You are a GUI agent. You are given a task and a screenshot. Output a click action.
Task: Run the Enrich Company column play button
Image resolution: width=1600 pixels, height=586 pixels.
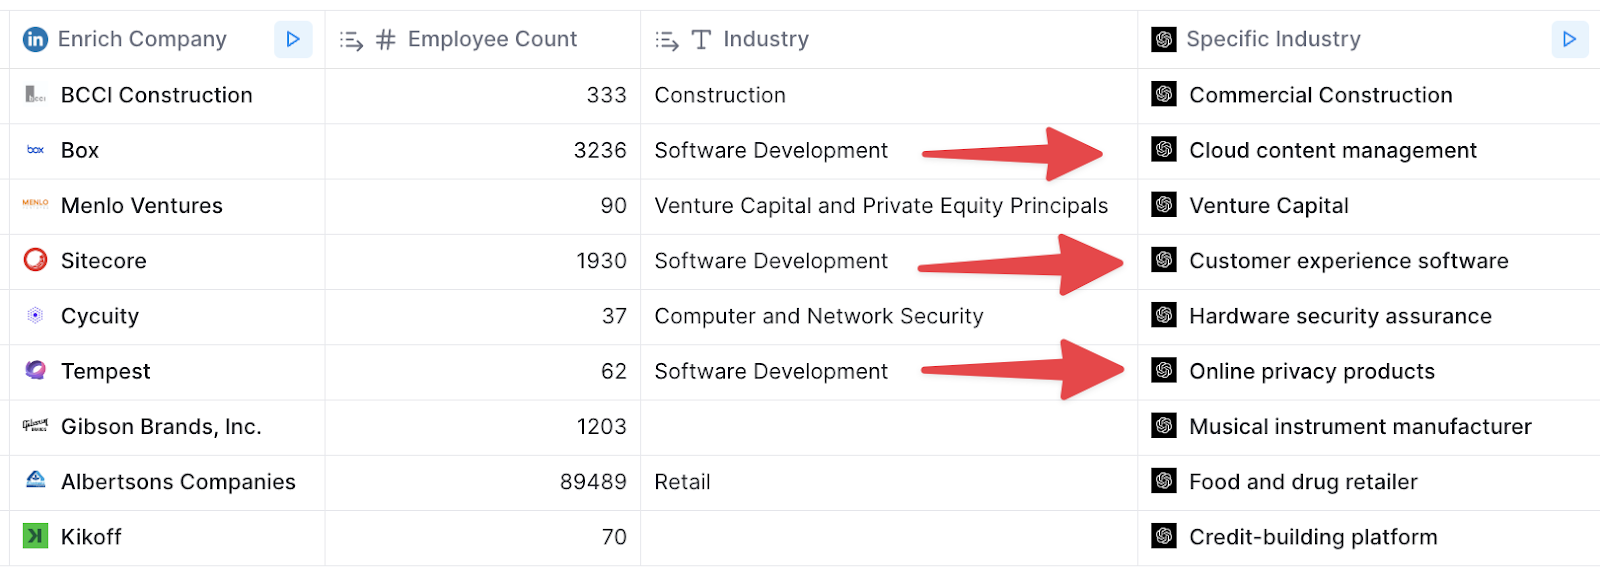coord(293,39)
